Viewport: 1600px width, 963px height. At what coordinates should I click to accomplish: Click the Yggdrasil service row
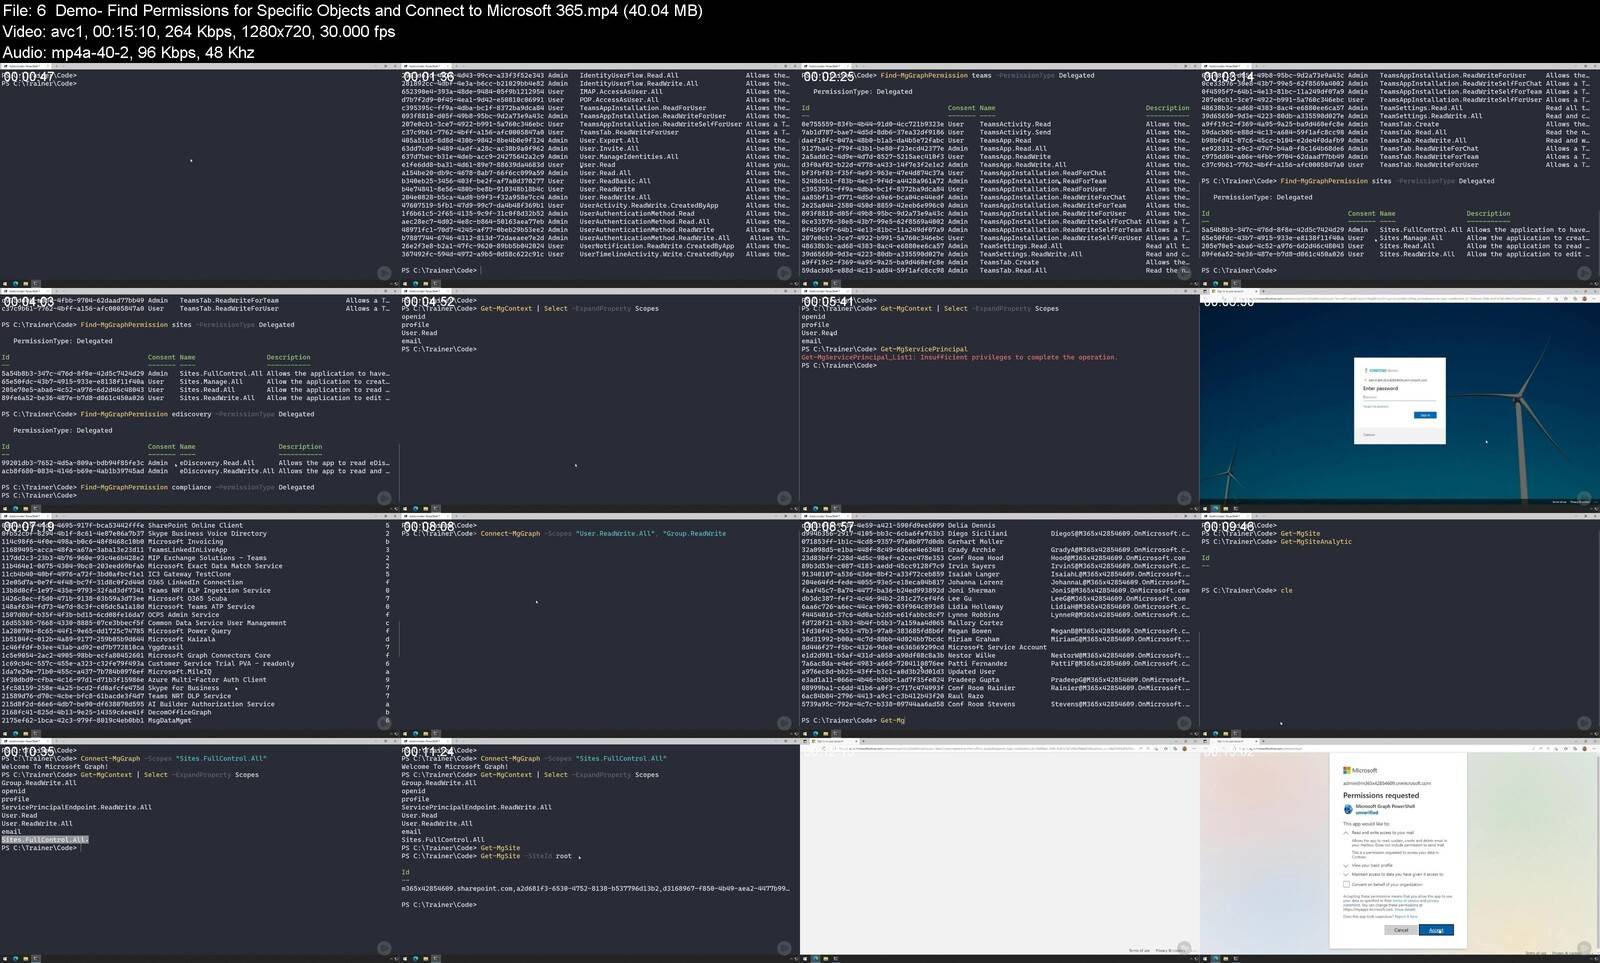[x=195, y=647]
